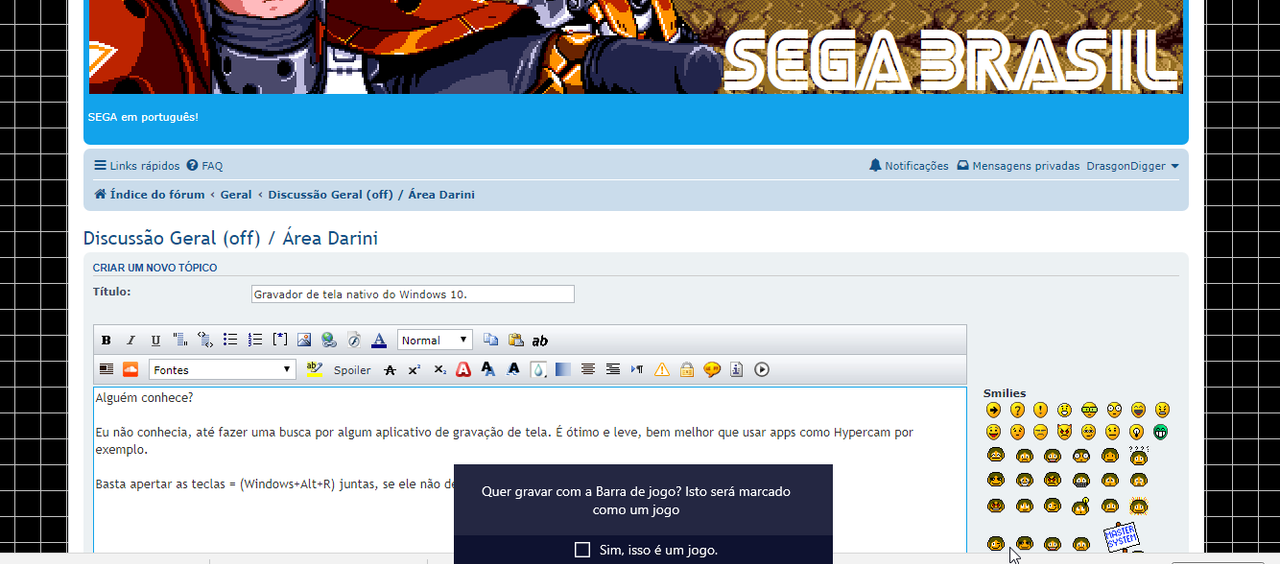The image size is (1280, 564).
Task: Open Discussão Geral (off) / Área Darini breadcrumb
Action: 371,194
